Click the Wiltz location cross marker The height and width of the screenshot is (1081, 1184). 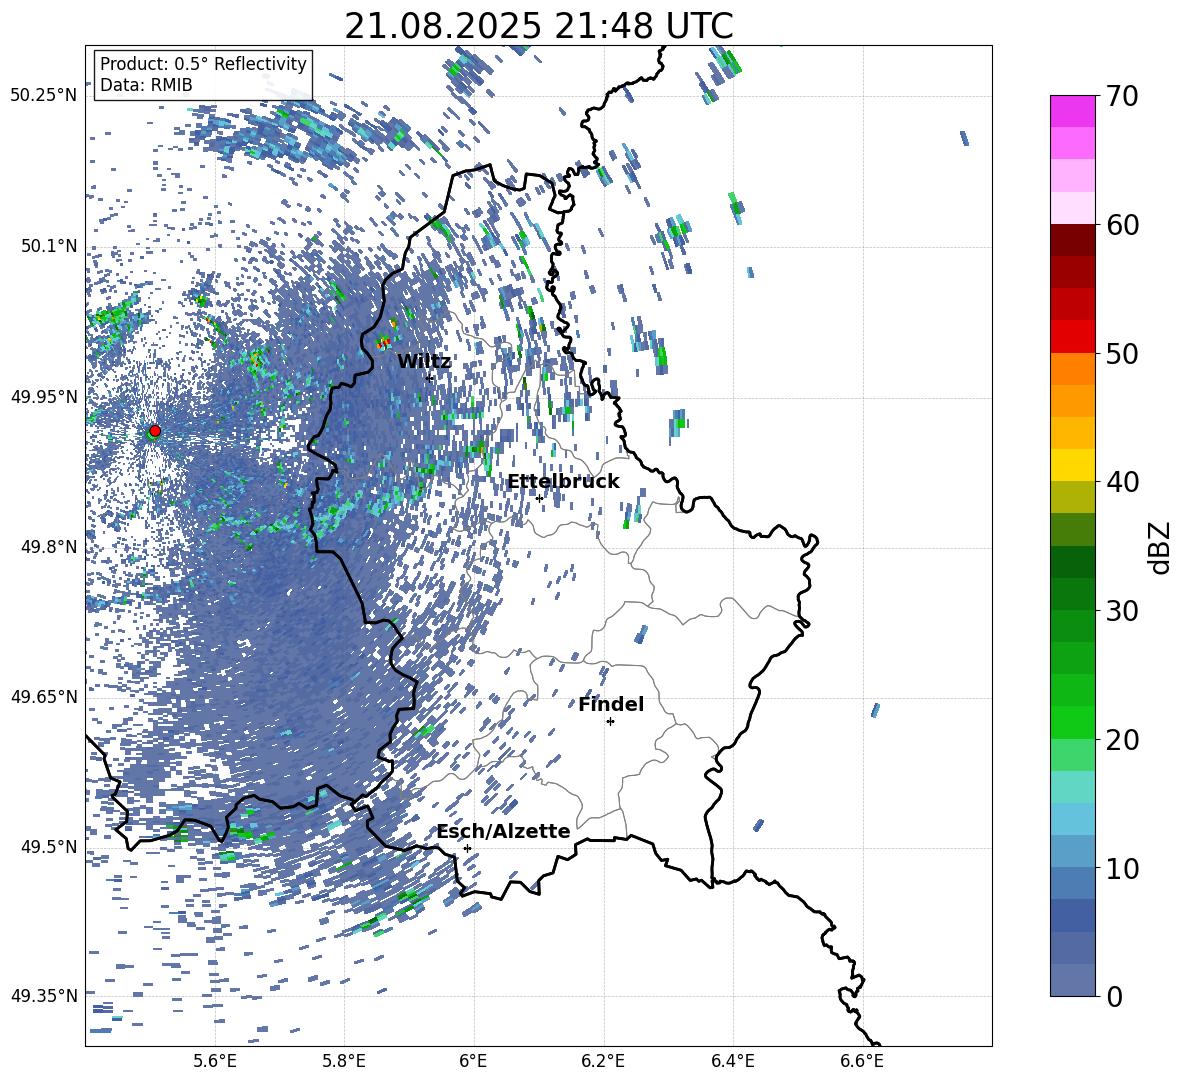(429, 378)
